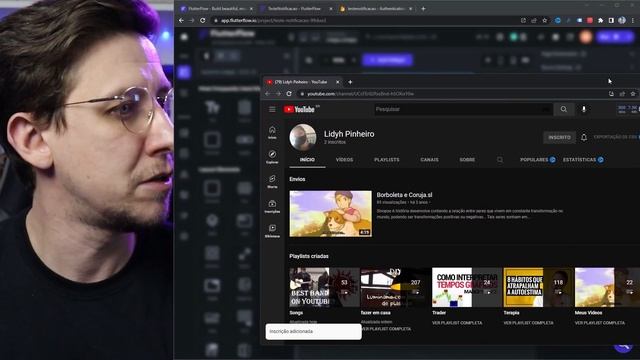Bookmark the YouTube page with star icon

click(633, 93)
